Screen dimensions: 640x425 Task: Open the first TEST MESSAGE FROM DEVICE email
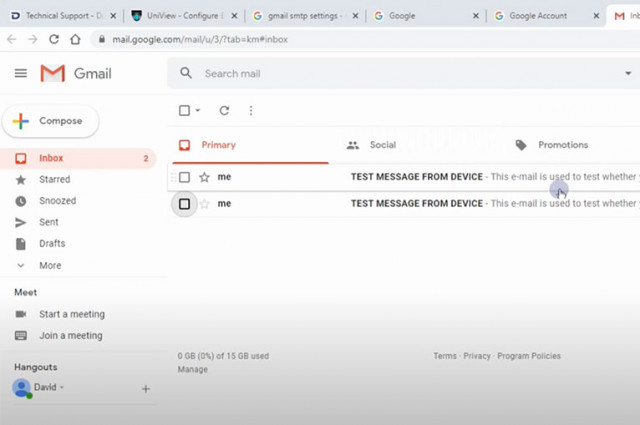[404, 177]
